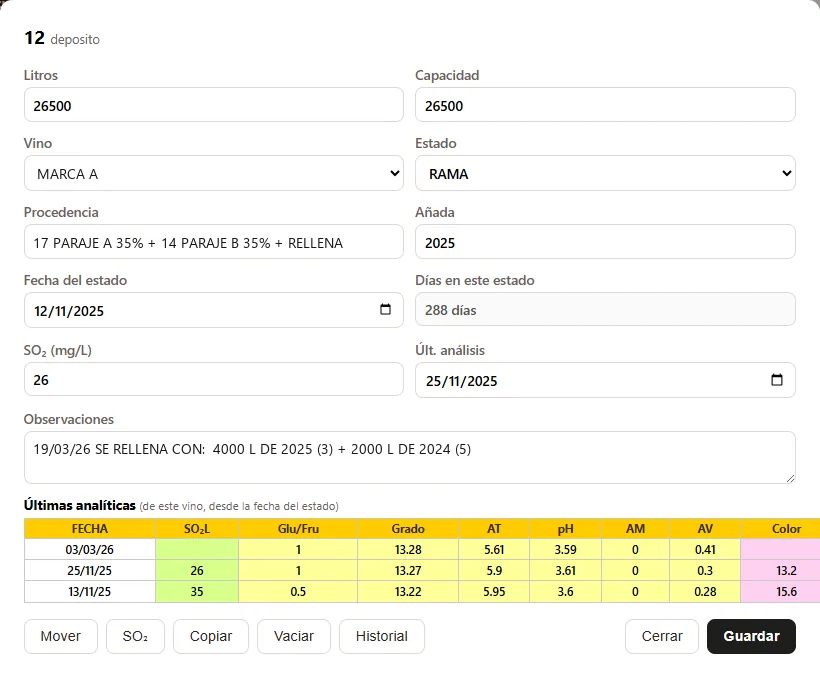Close the dialog with Cerrar
This screenshot has width=820, height=678.
(662, 636)
